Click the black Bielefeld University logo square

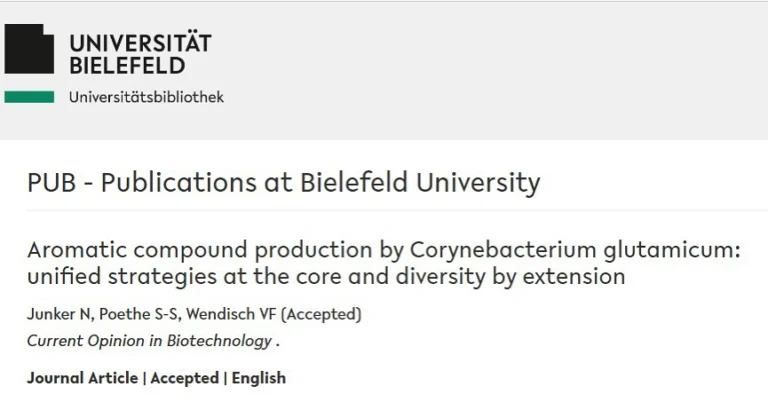(29, 48)
